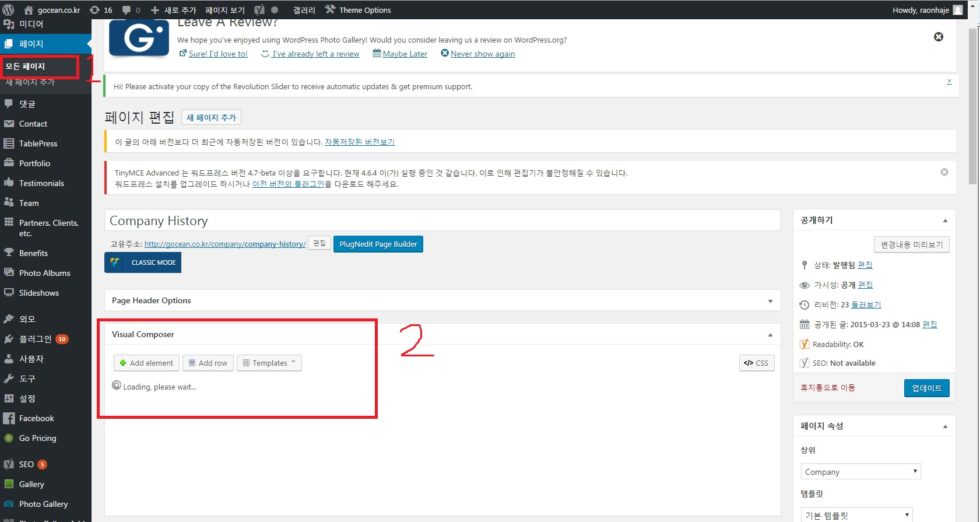Open the WordPress logo menu

[8, 9]
